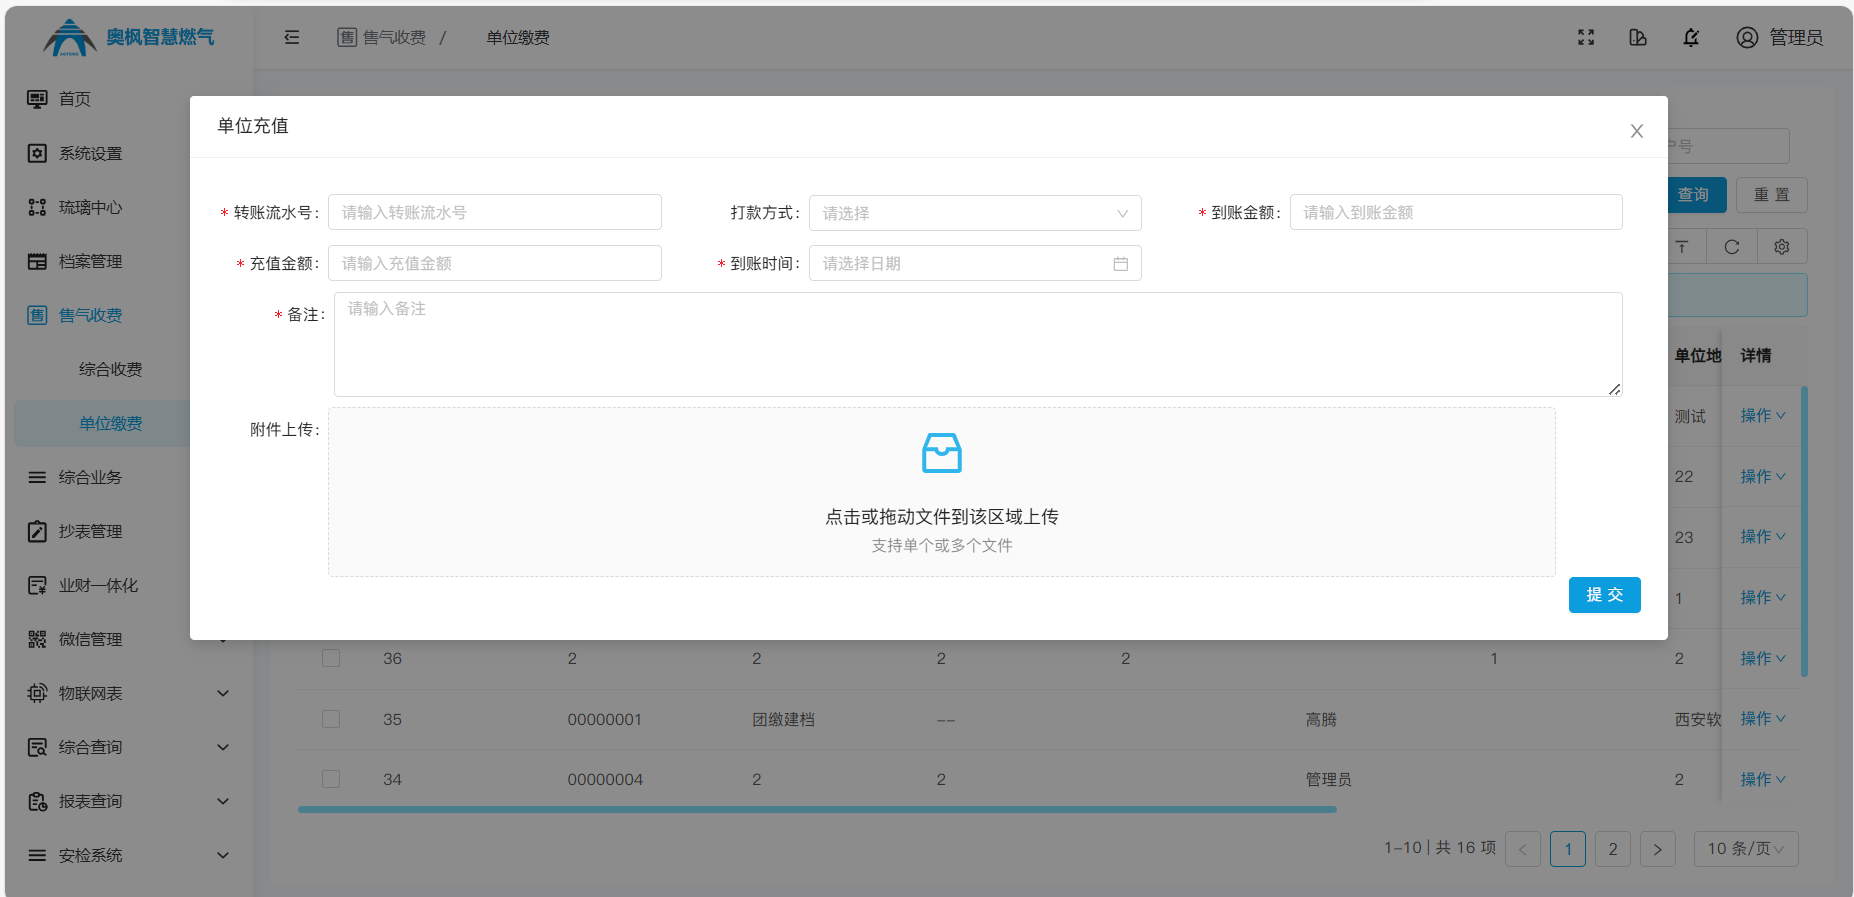Click the 业财一体化 sidebar icon

pyautogui.click(x=37, y=585)
